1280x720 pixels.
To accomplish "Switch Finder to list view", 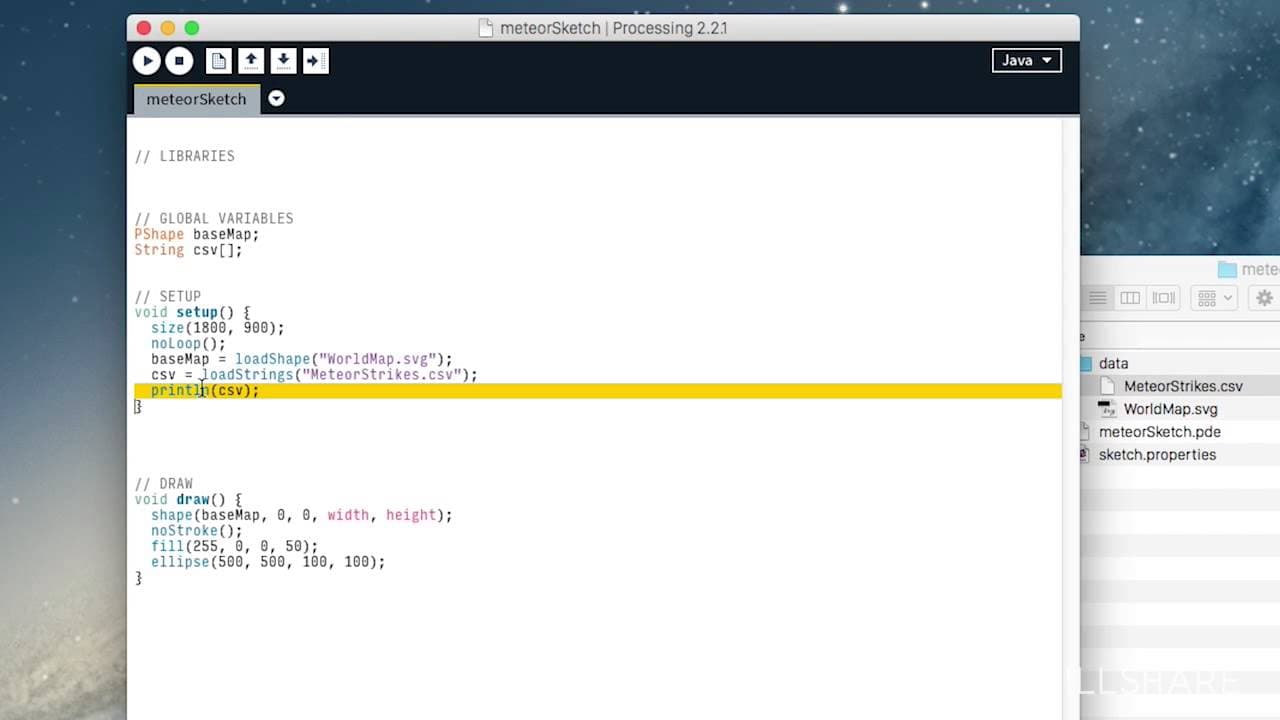I will coord(1098,298).
